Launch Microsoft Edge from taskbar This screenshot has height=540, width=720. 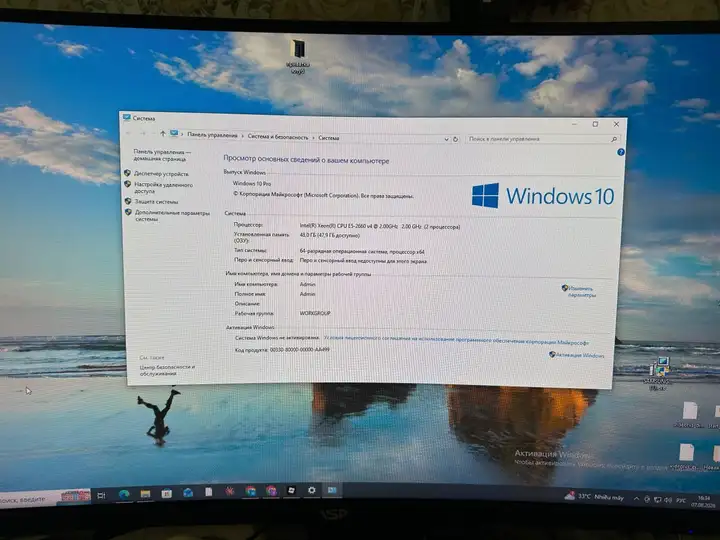(124, 495)
